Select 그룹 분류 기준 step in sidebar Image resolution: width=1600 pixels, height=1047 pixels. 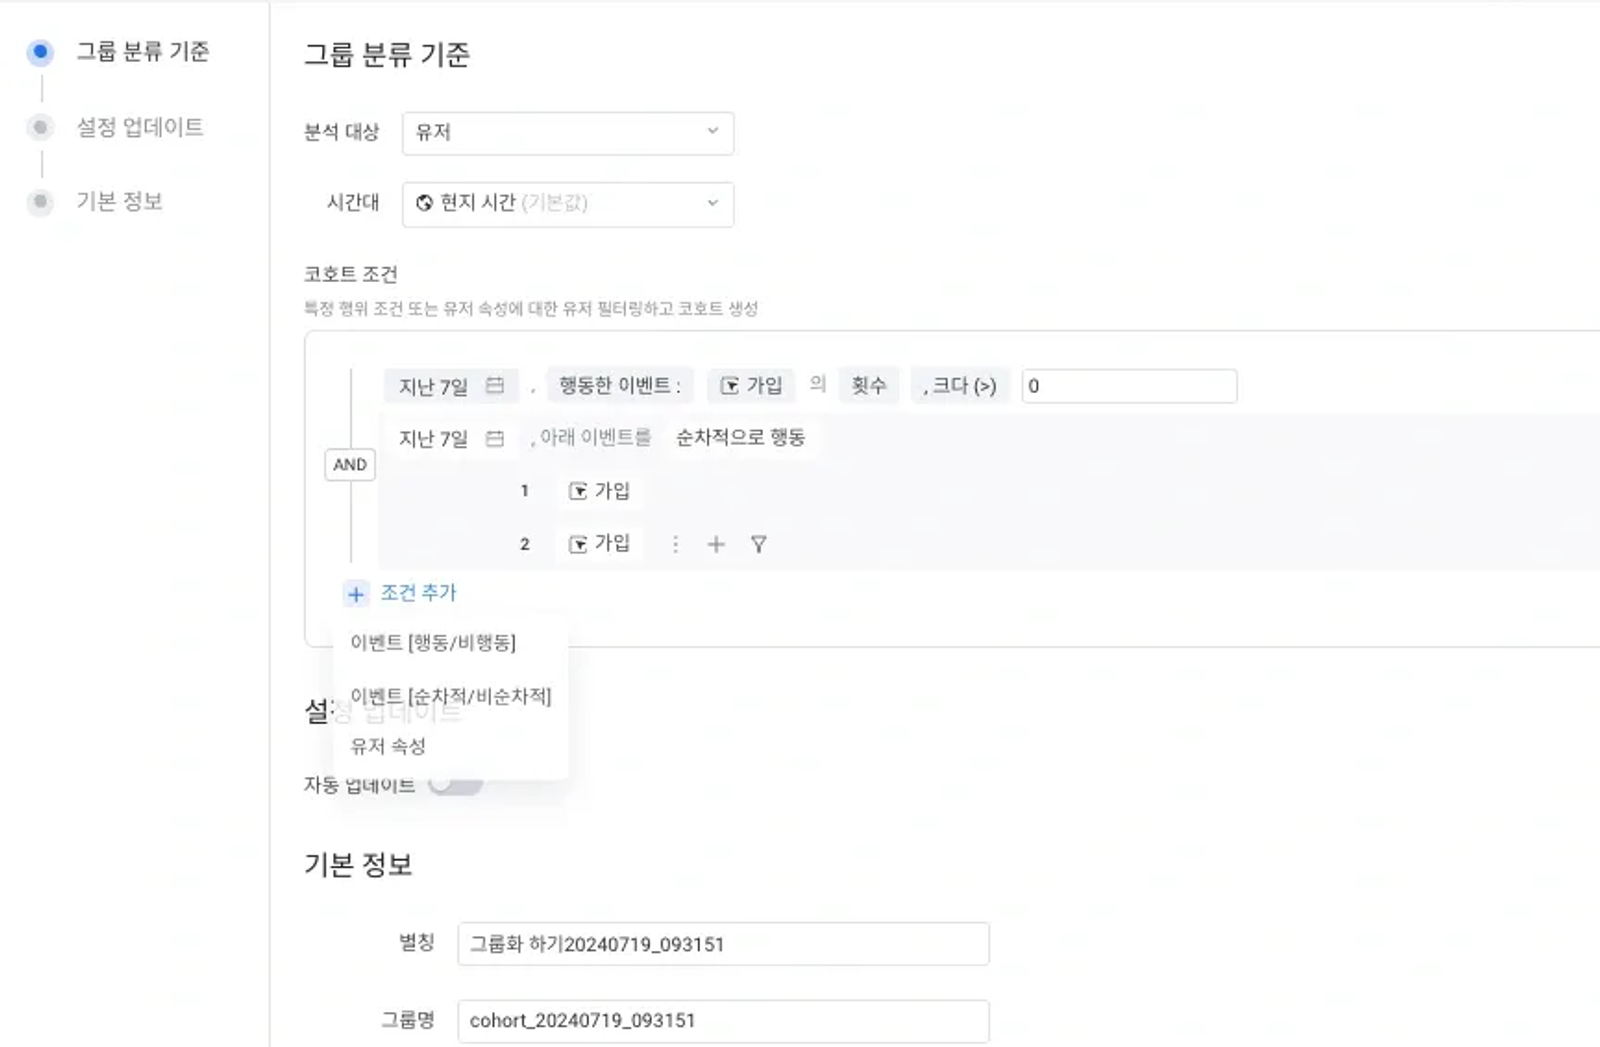click(143, 51)
